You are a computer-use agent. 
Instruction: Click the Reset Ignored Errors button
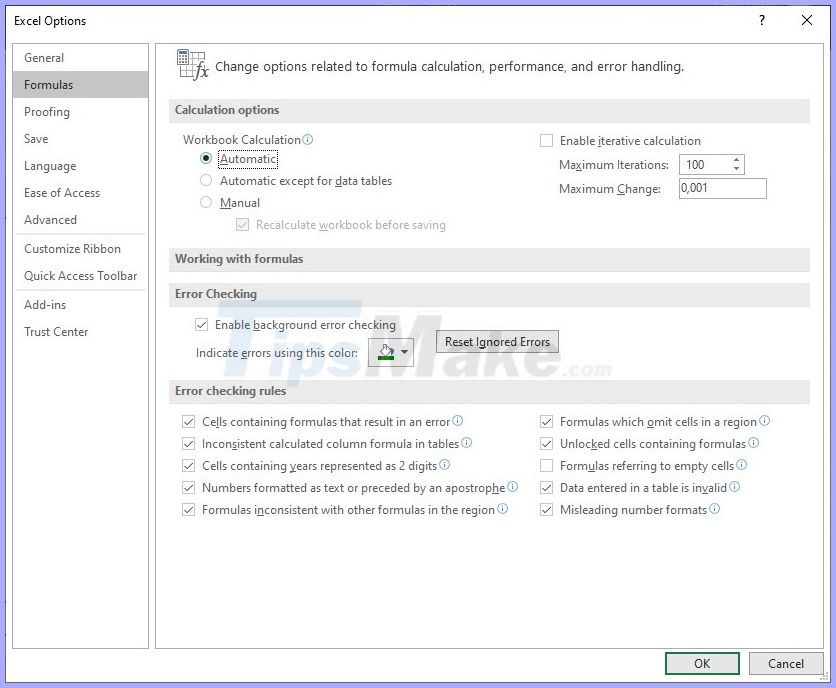tap(497, 341)
